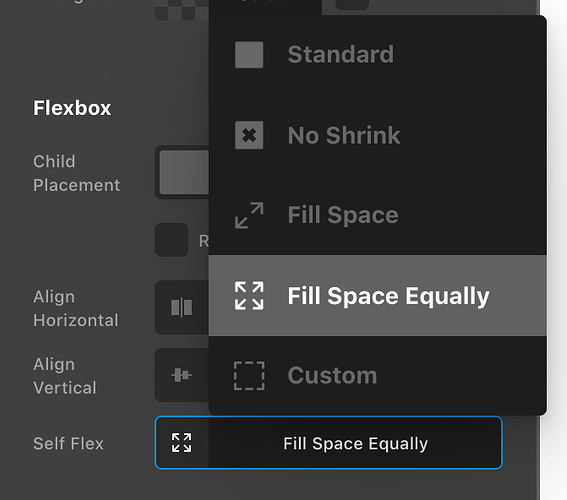This screenshot has width=567, height=500.
Task: Click the checkered transparent color swatch
Action: (182, 9)
